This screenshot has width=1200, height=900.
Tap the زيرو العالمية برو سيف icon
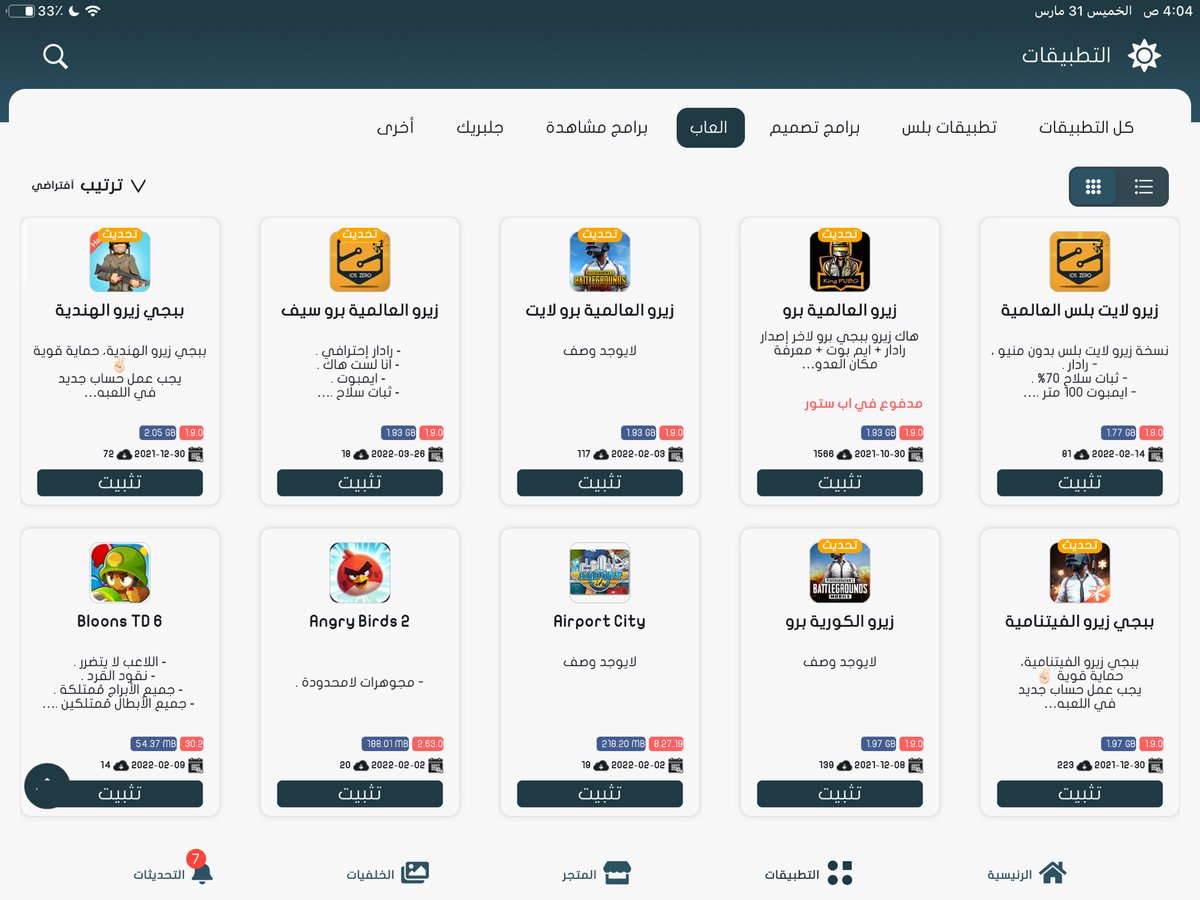coord(360,262)
